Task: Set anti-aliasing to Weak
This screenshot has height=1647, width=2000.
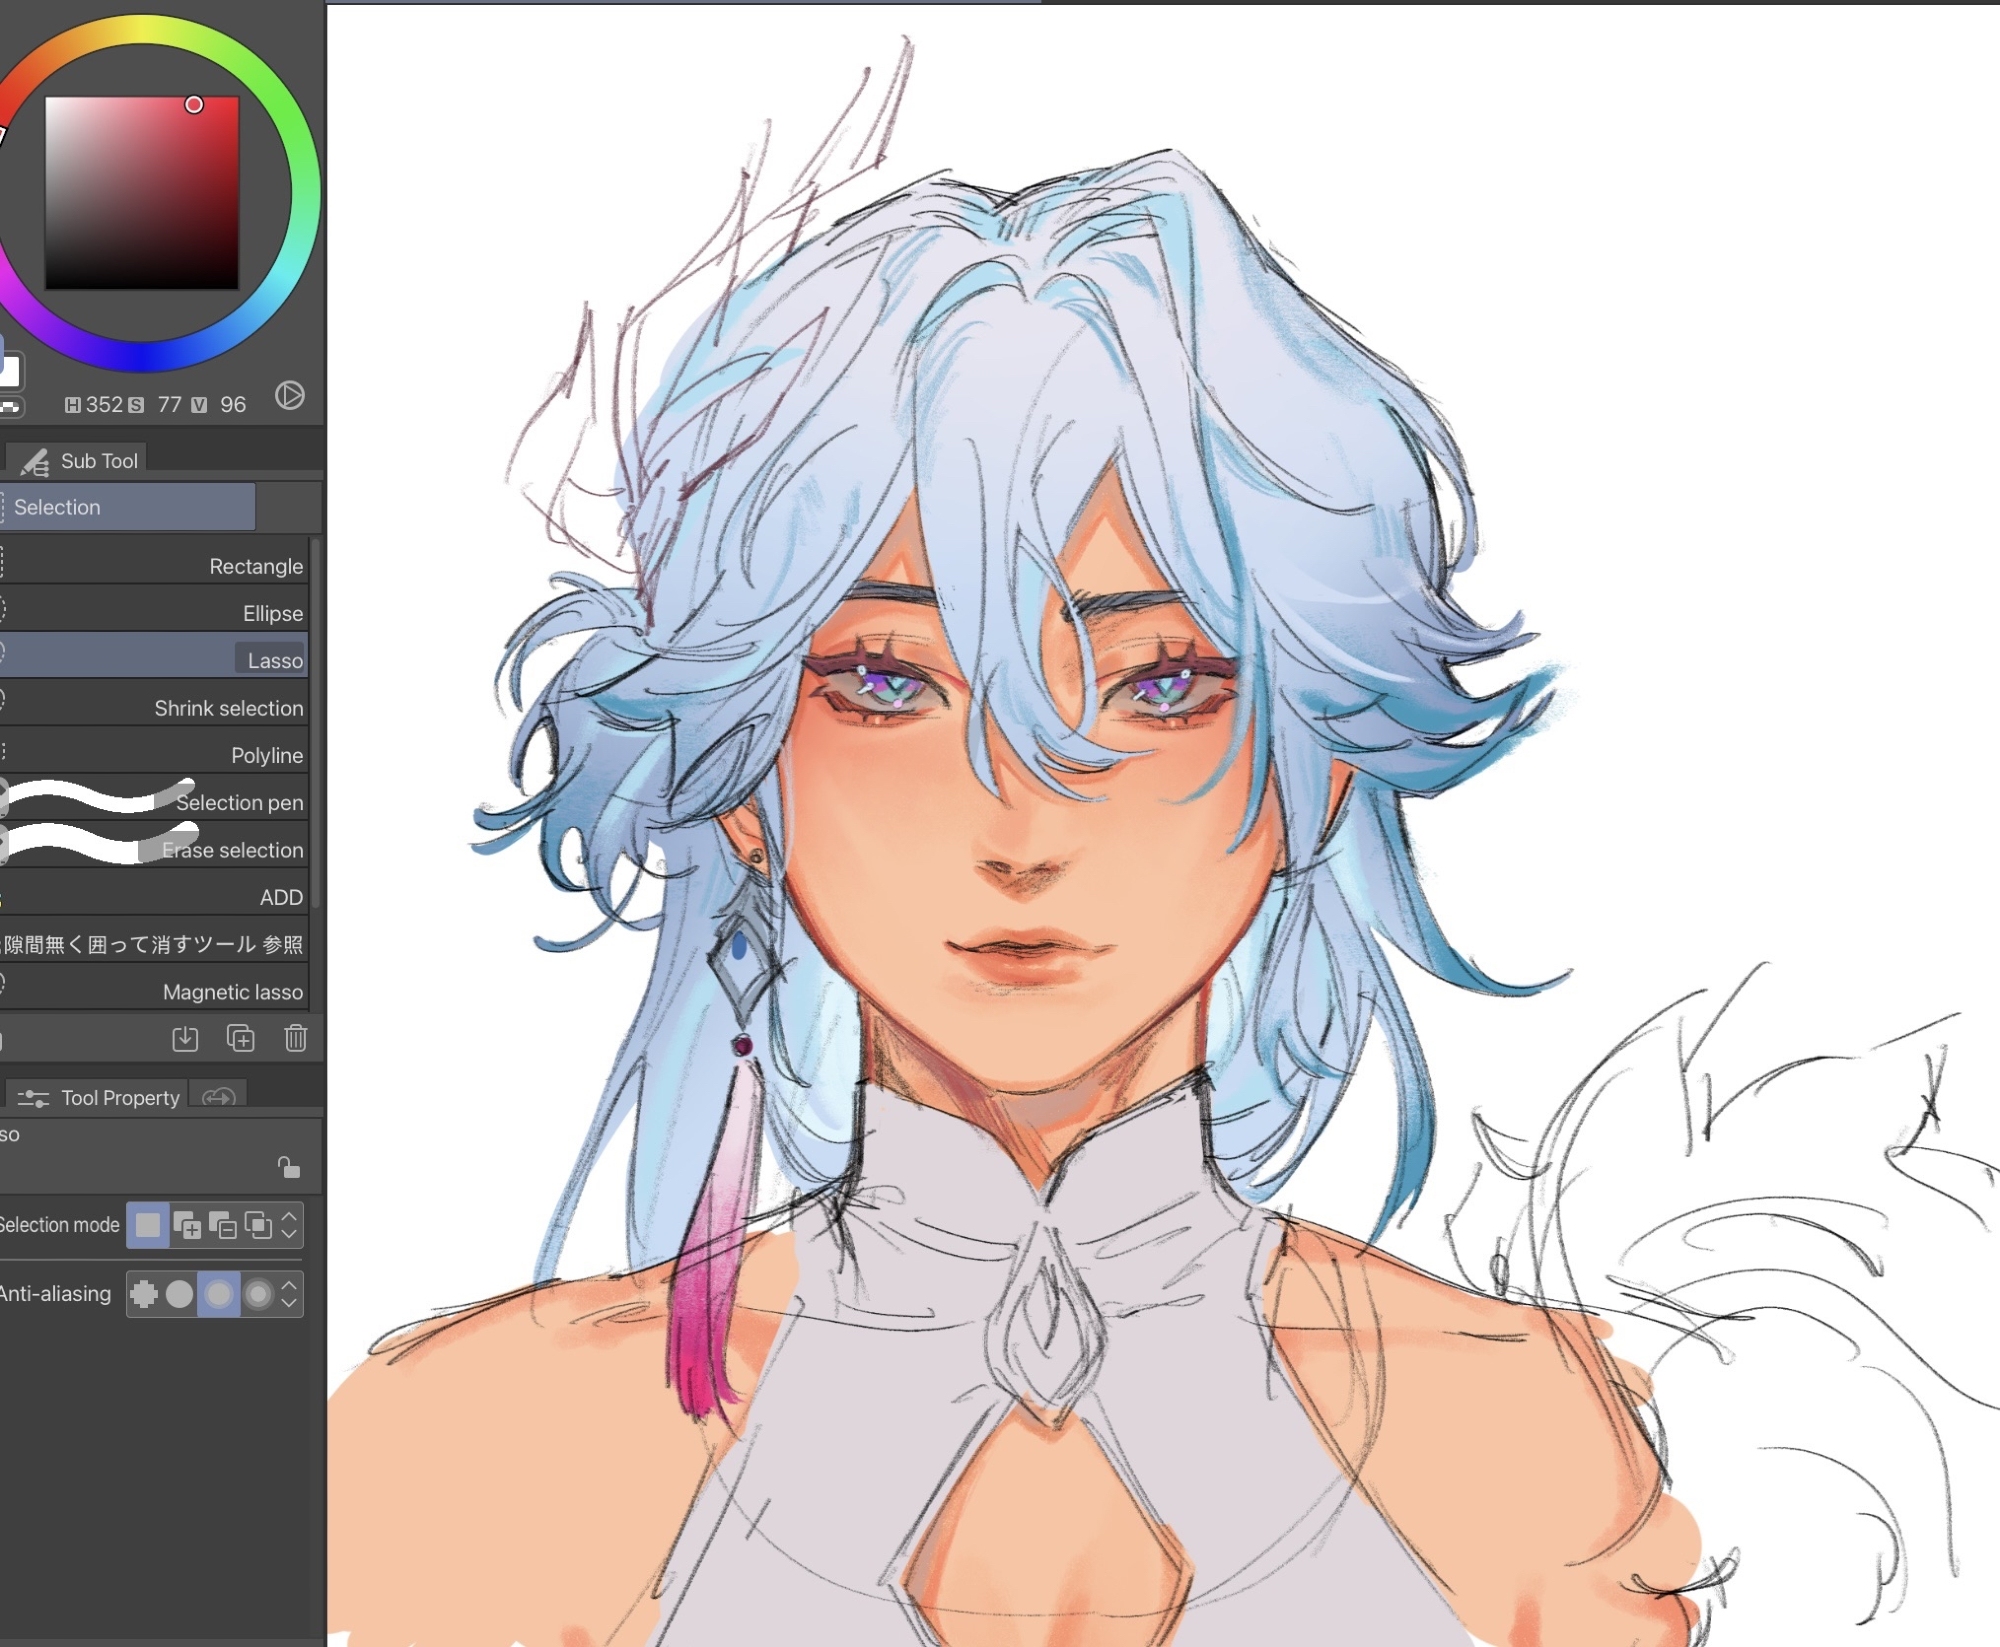Action: click(x=180, y=1294)
